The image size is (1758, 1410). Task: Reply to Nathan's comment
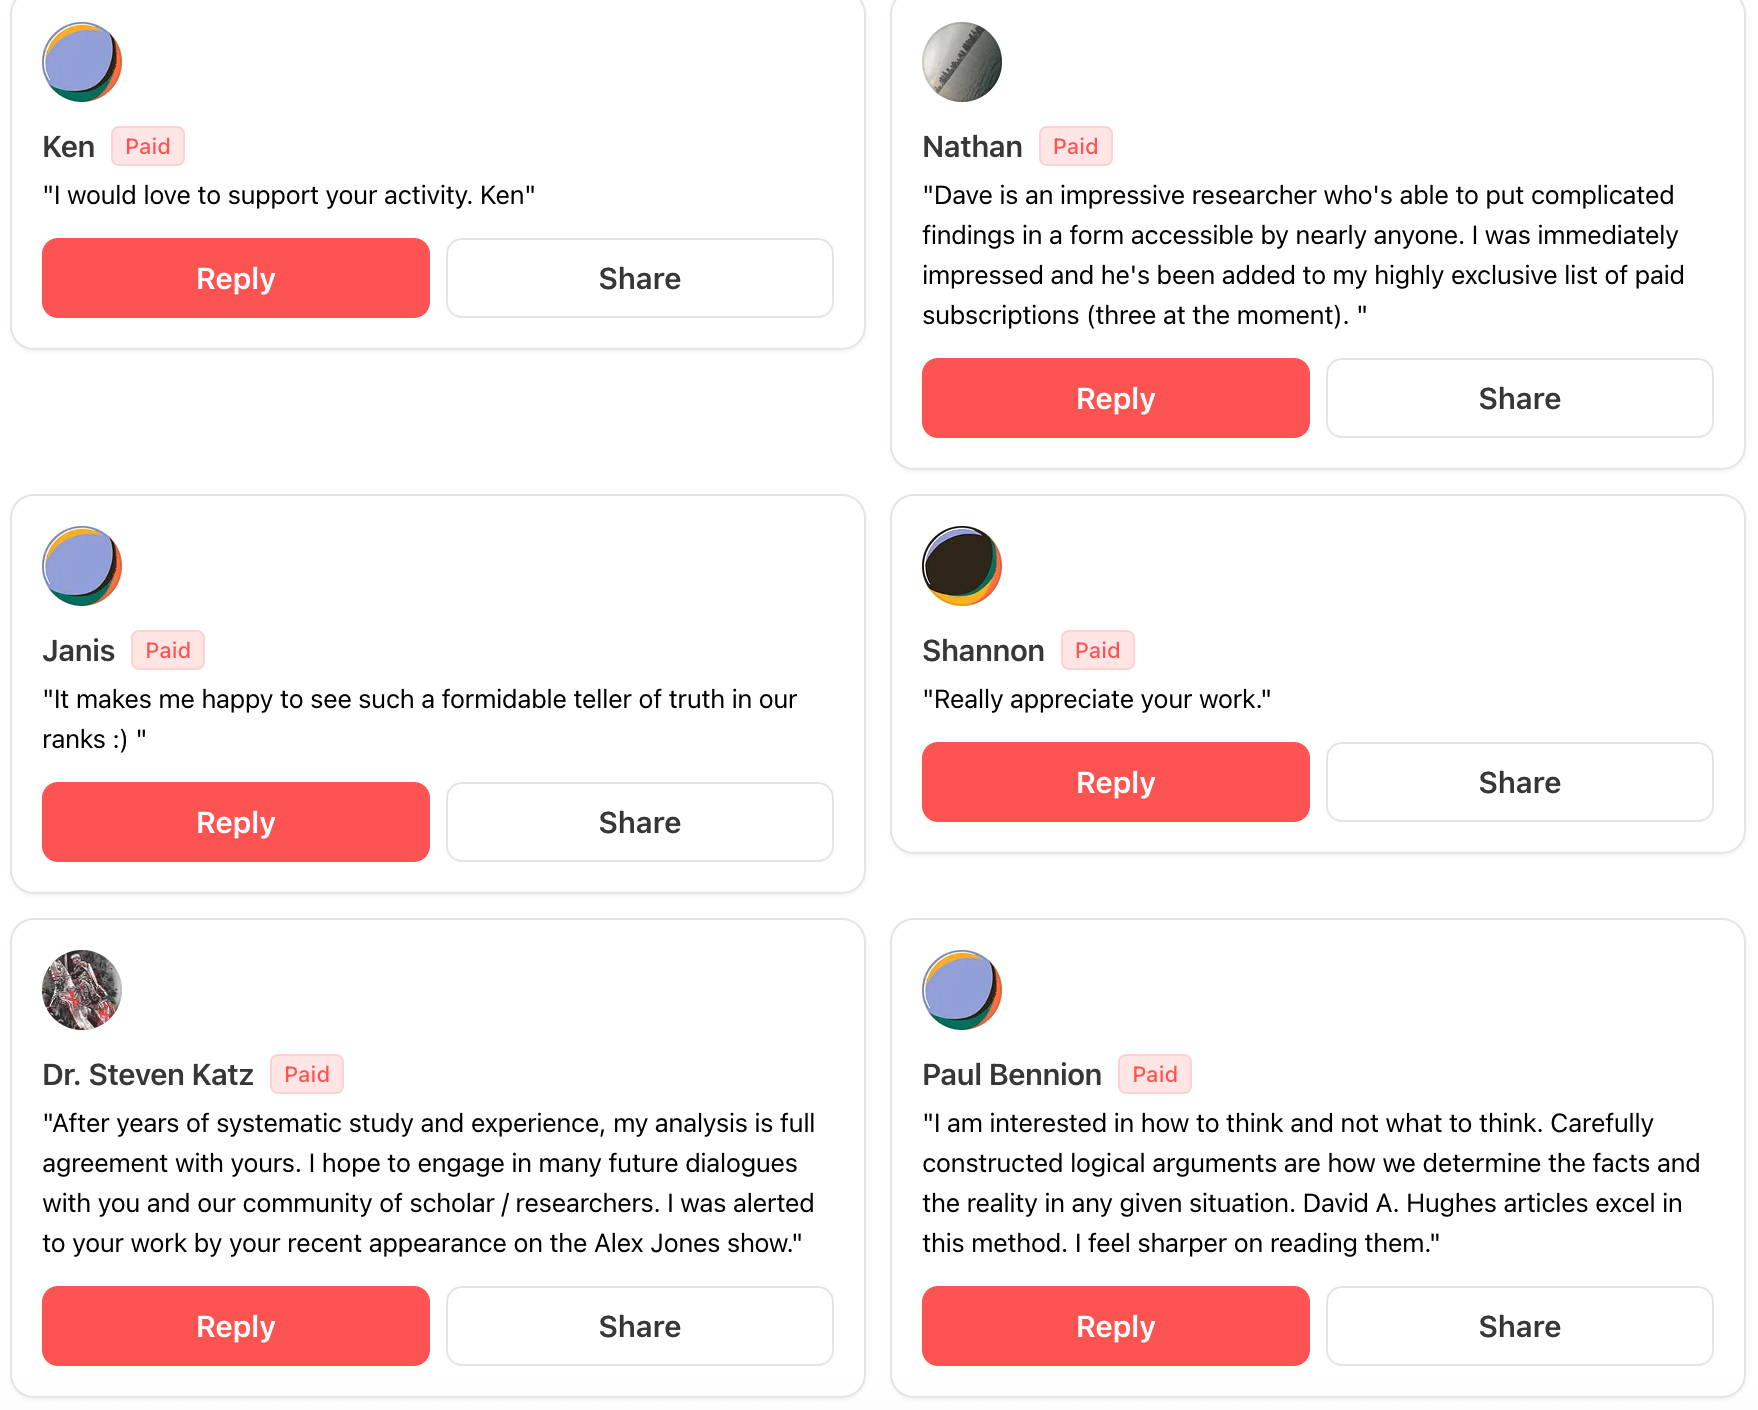coord(1116,398)
